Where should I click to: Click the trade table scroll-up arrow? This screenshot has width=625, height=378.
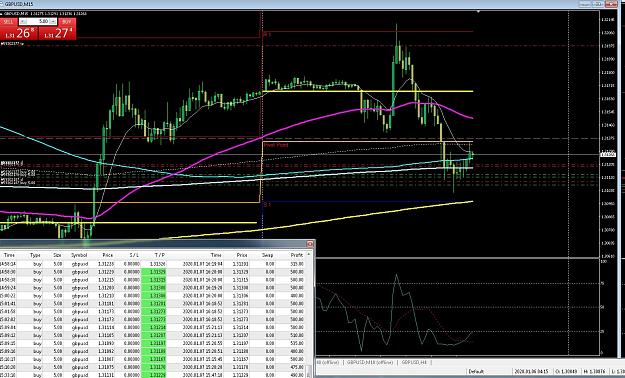(309, 254)
